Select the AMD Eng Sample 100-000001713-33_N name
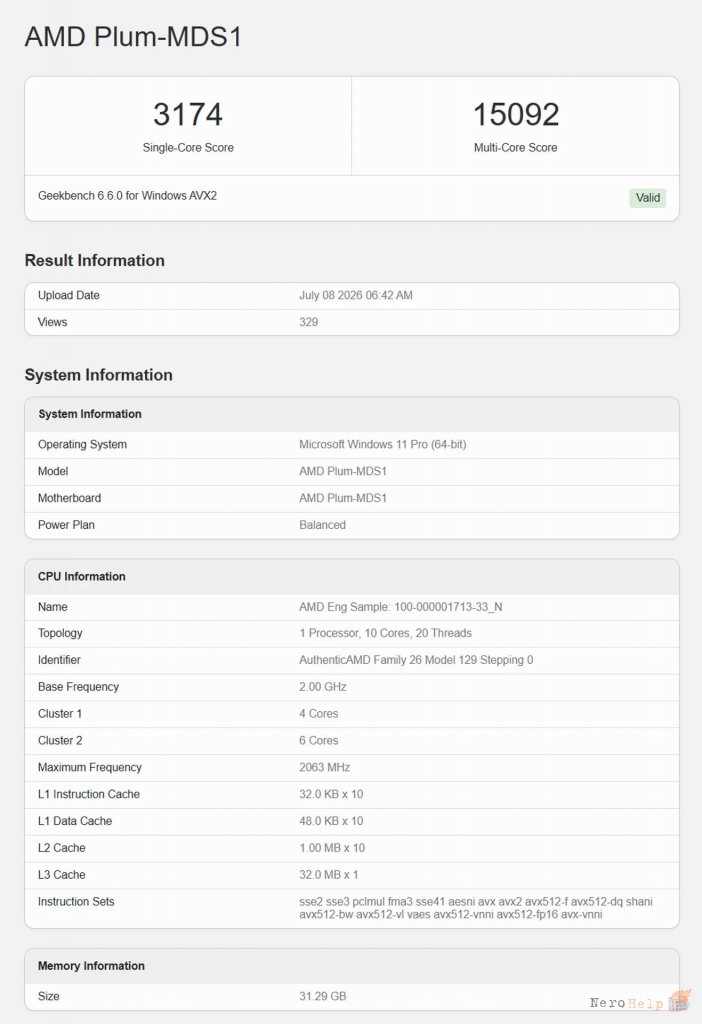This screenshot has width=702, height=1024. tap(400, 607)
